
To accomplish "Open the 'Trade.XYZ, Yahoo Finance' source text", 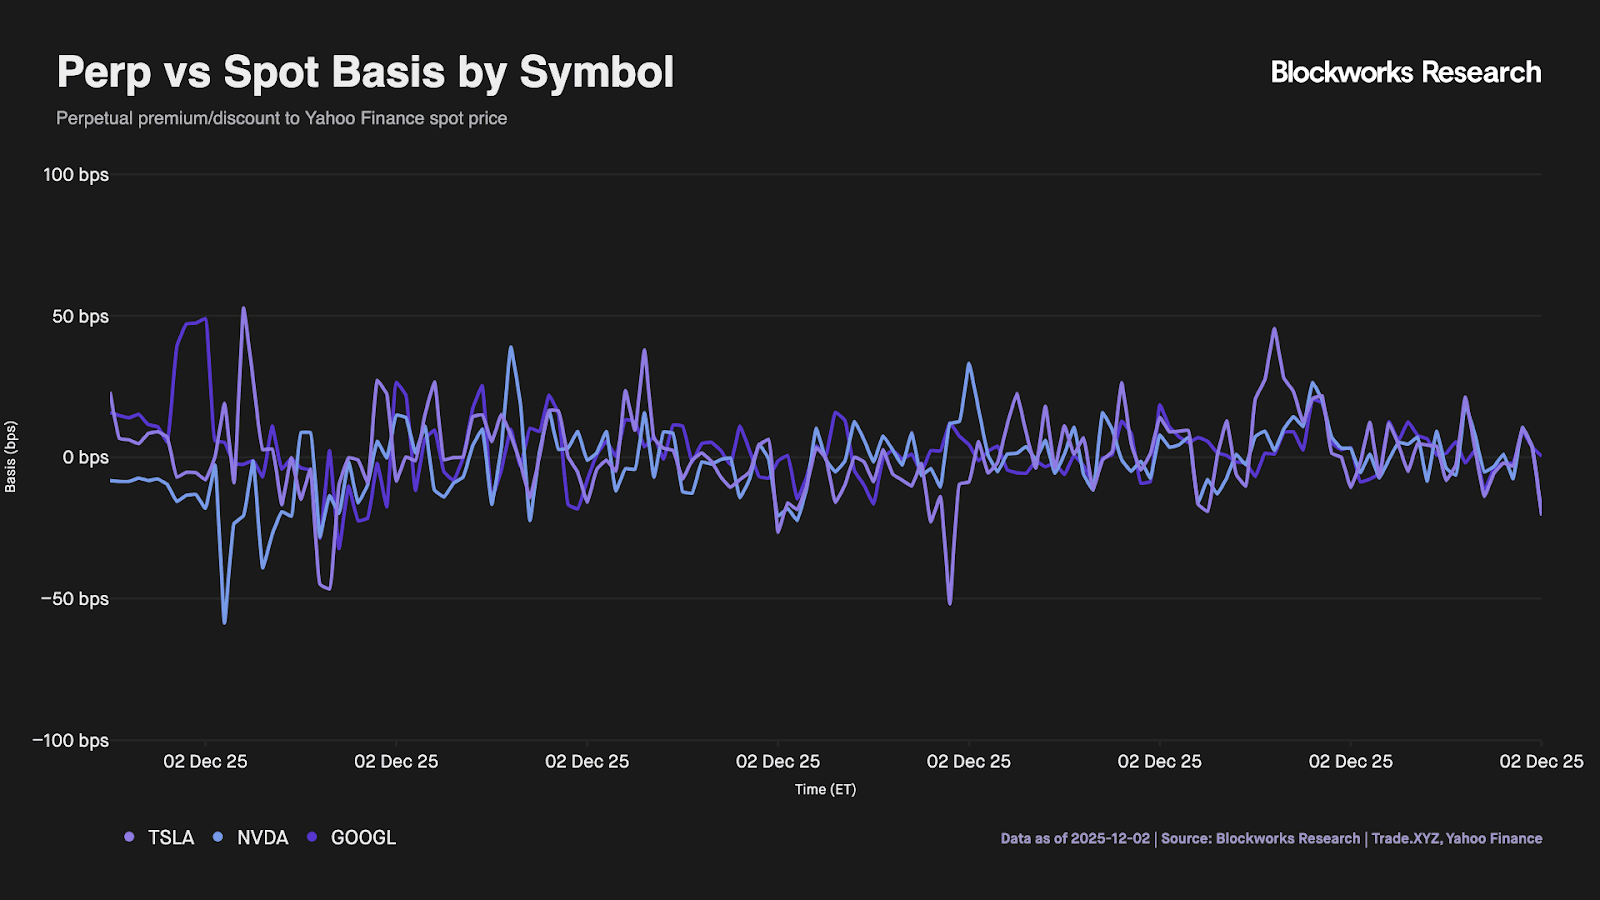I will click(1456, 839).
